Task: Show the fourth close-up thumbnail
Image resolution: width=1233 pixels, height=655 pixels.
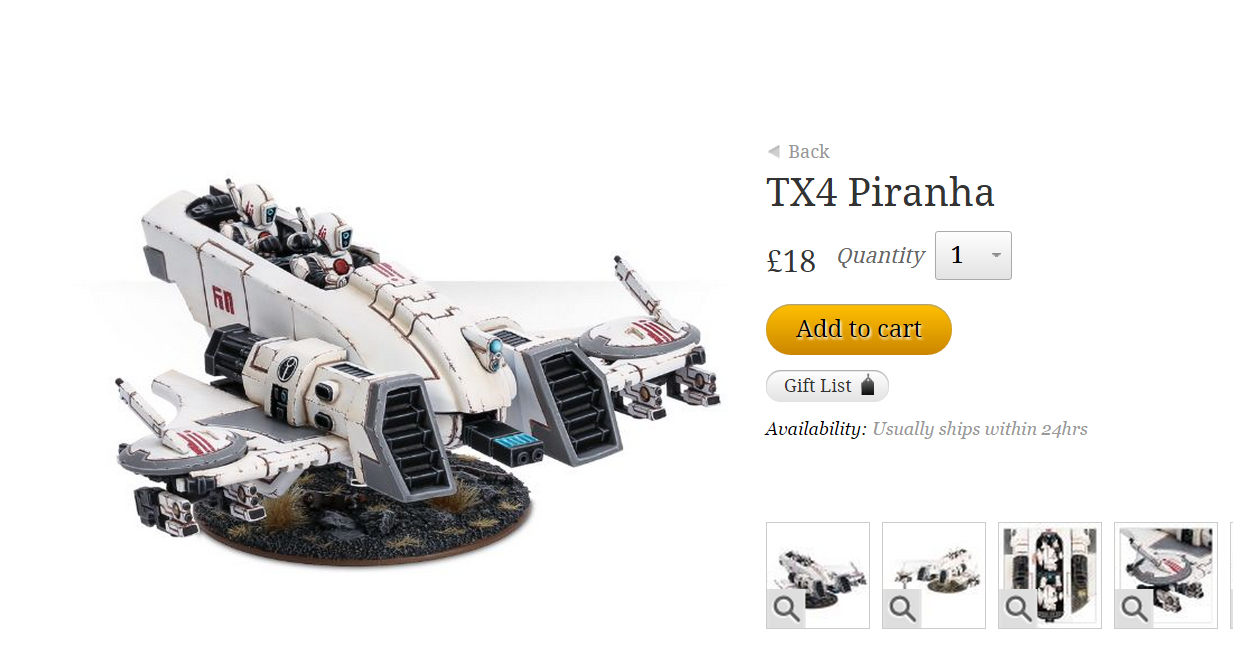Action: [x=1166, y=575]
